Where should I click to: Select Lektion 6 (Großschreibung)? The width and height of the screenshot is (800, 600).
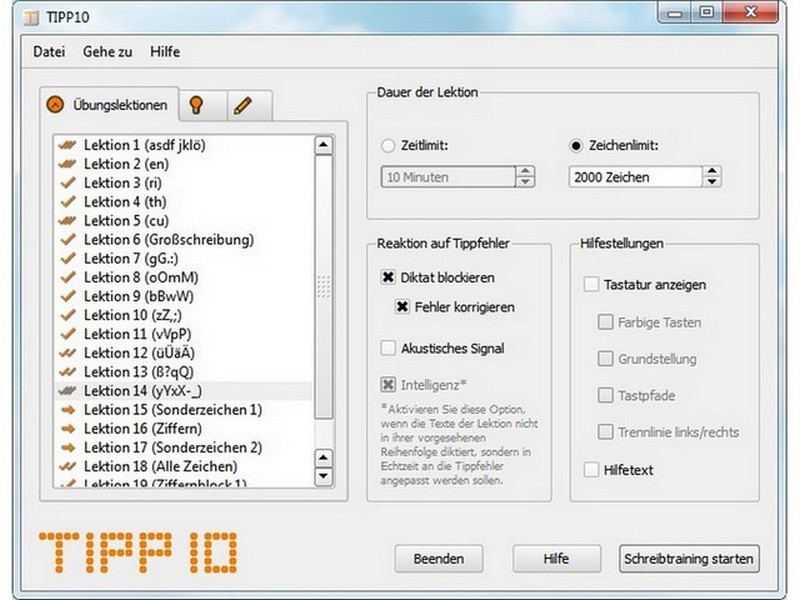[x=184, y=240]
